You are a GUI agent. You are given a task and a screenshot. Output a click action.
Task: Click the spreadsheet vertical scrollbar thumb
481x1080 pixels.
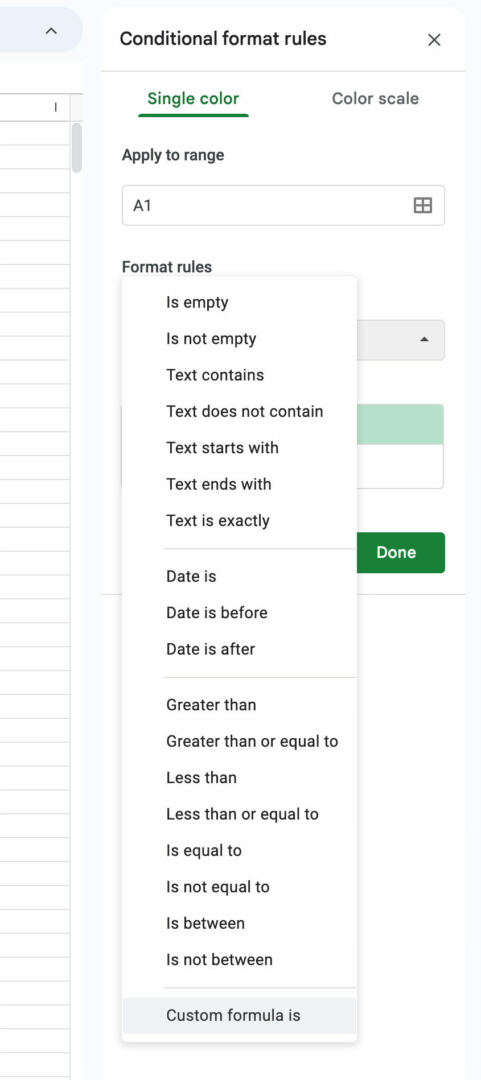pos(76,147)
